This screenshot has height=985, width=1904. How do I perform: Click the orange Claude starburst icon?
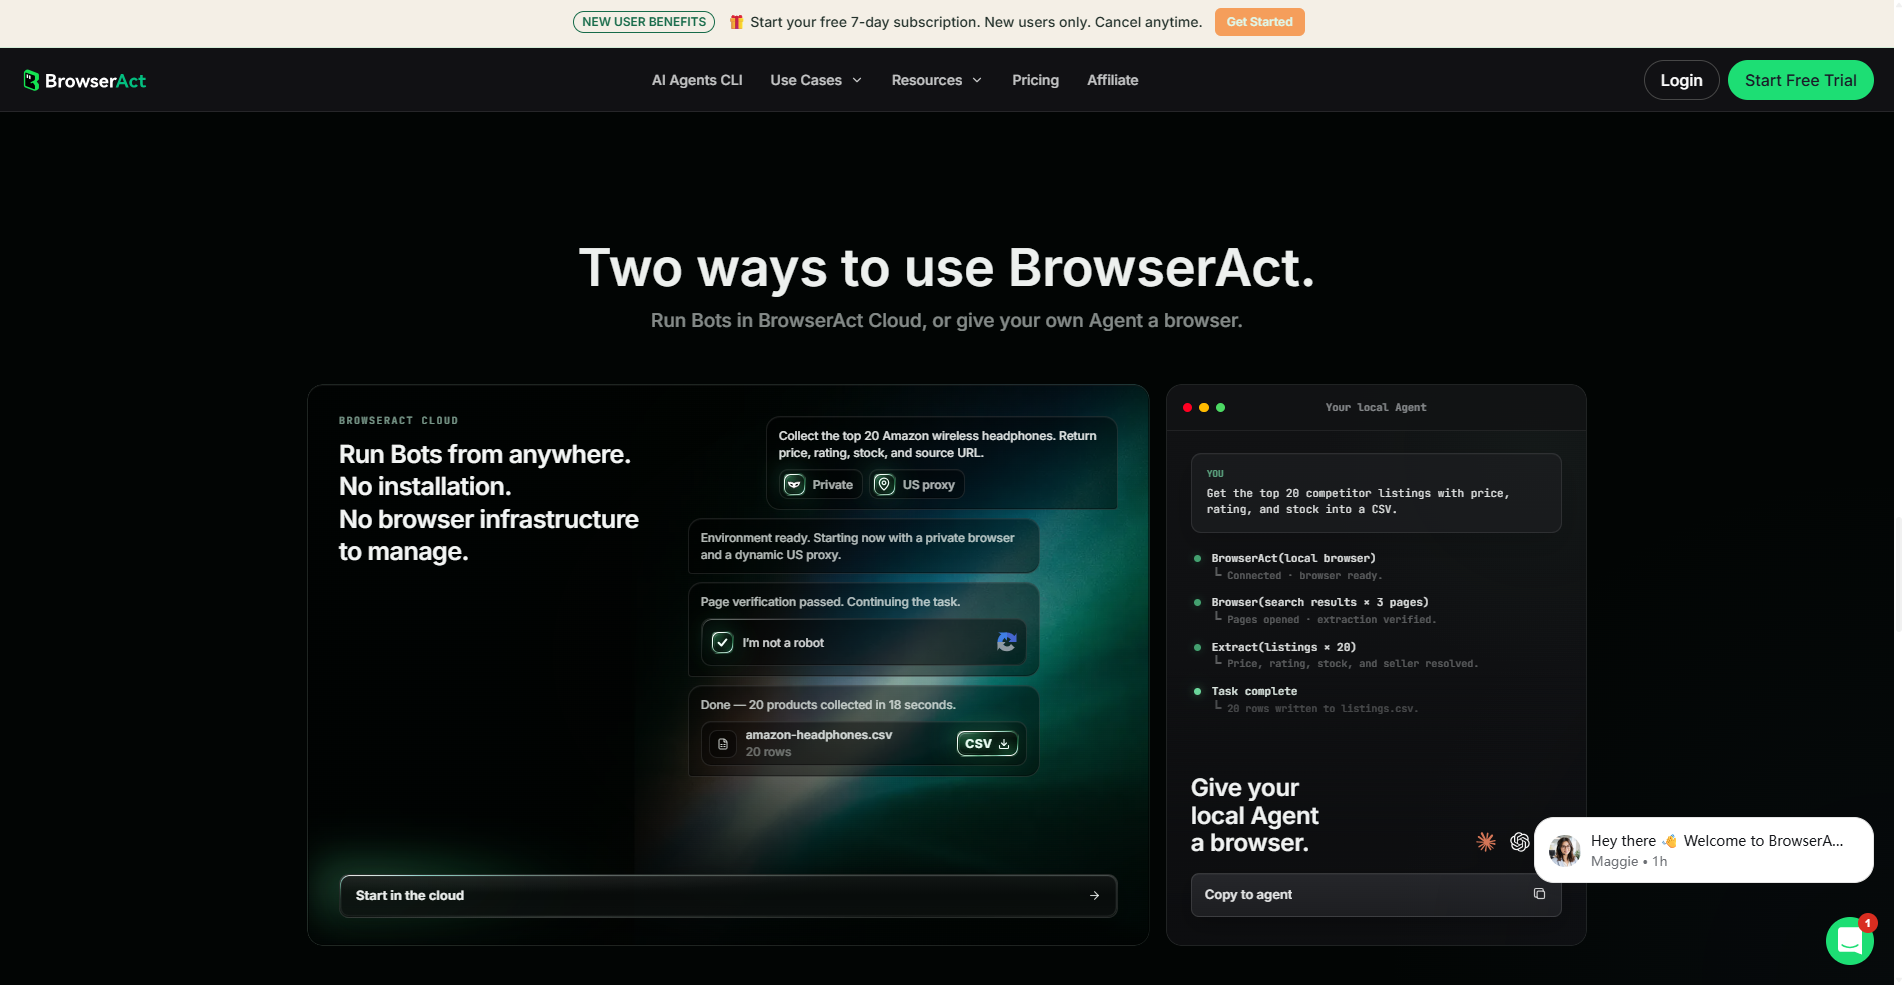coord(1486,842)
